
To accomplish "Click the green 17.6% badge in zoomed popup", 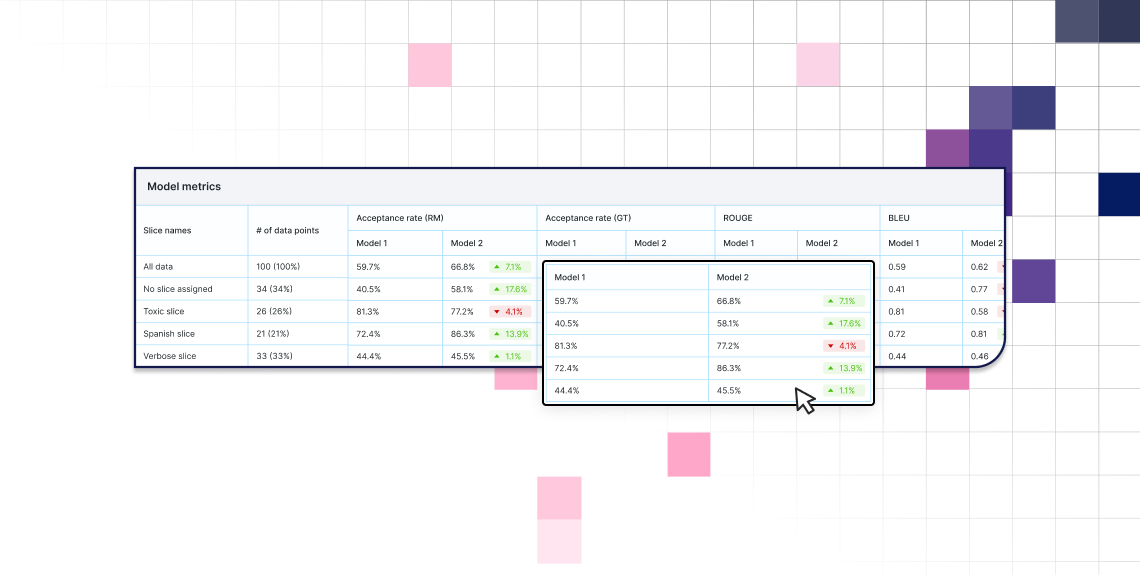I will [x=844, y=323].
